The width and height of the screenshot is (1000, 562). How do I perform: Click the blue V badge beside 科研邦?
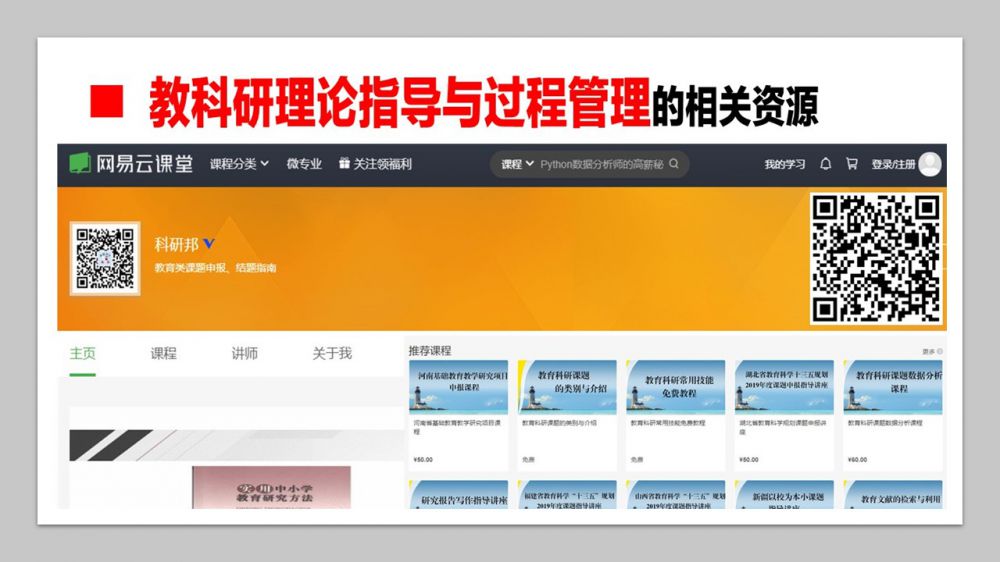209,243
